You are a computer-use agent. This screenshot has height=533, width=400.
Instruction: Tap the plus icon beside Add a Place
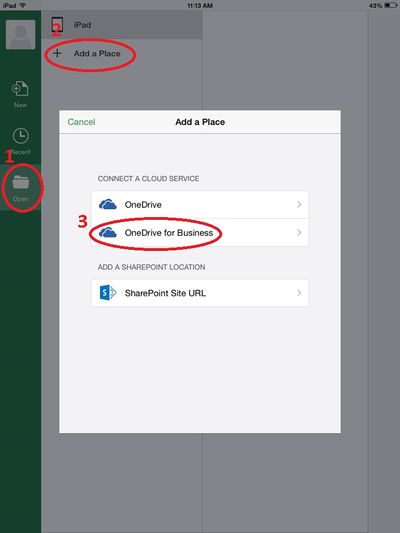click(x=57, y=53)
